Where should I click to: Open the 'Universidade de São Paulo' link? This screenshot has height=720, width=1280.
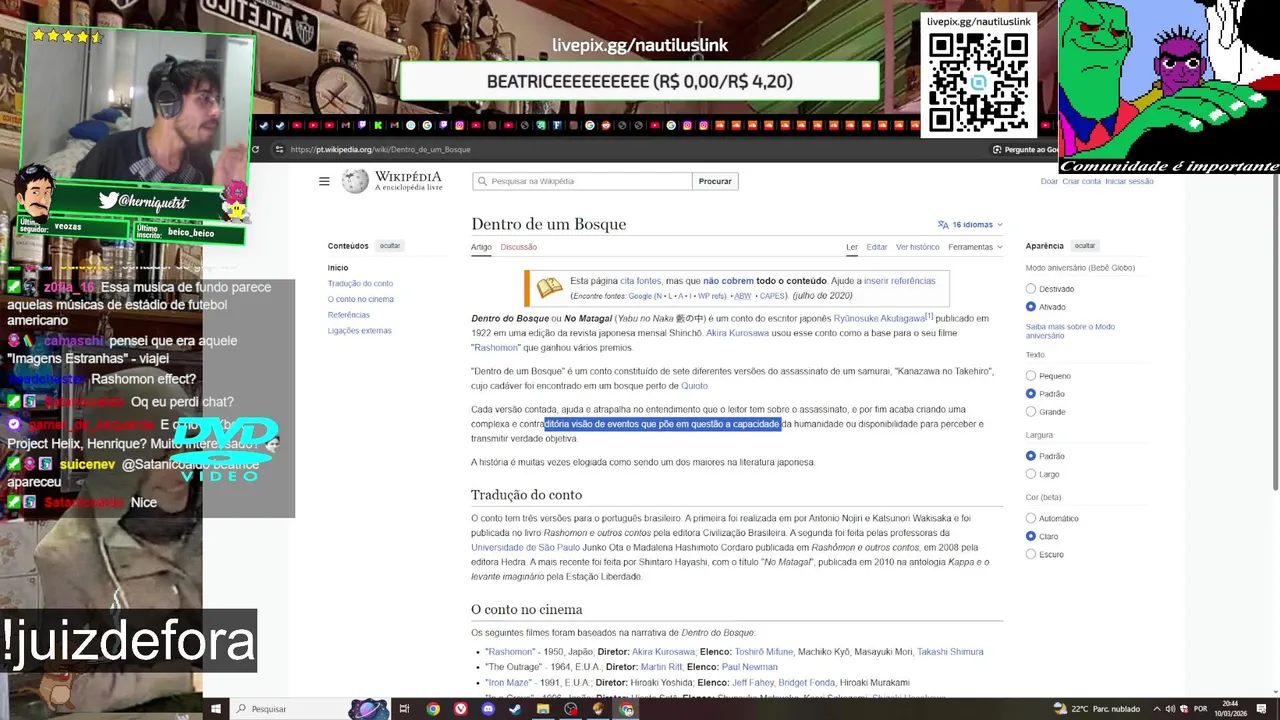coord(525,548)
